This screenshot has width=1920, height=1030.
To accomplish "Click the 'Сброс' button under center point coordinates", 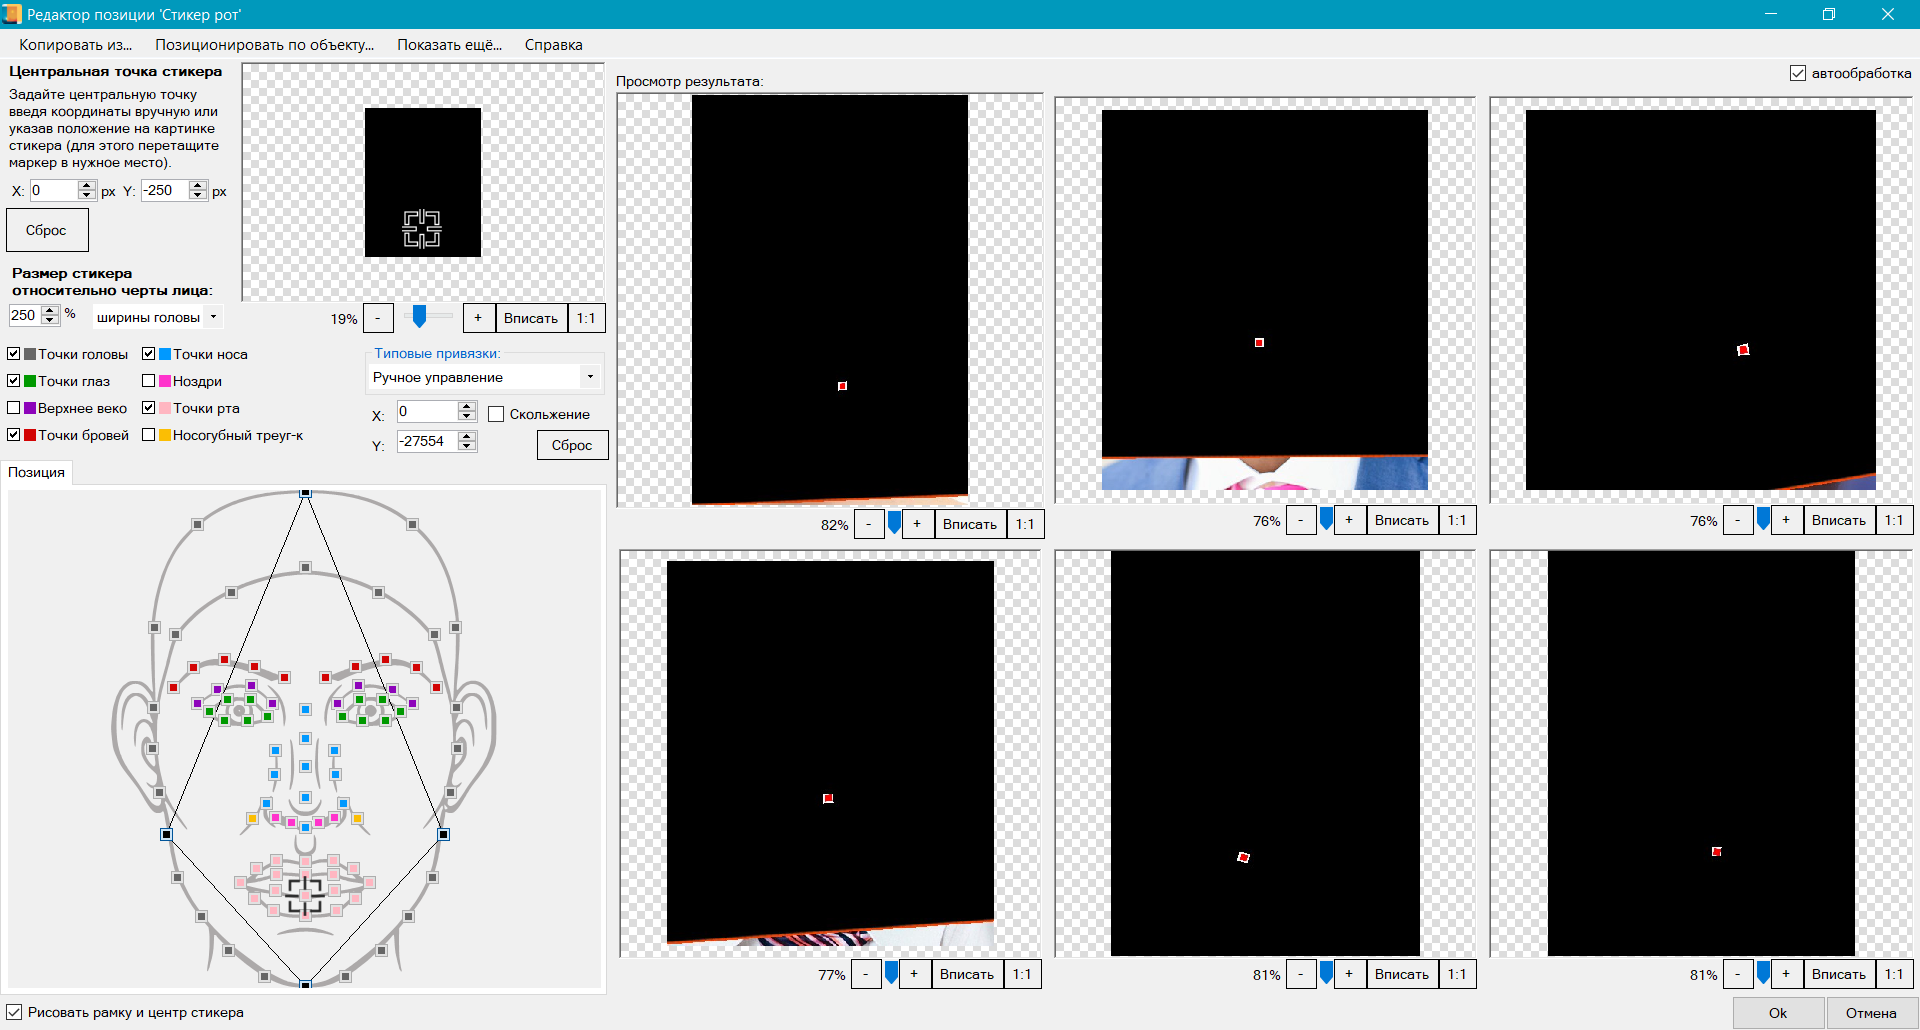I will [x=47, y=230].
